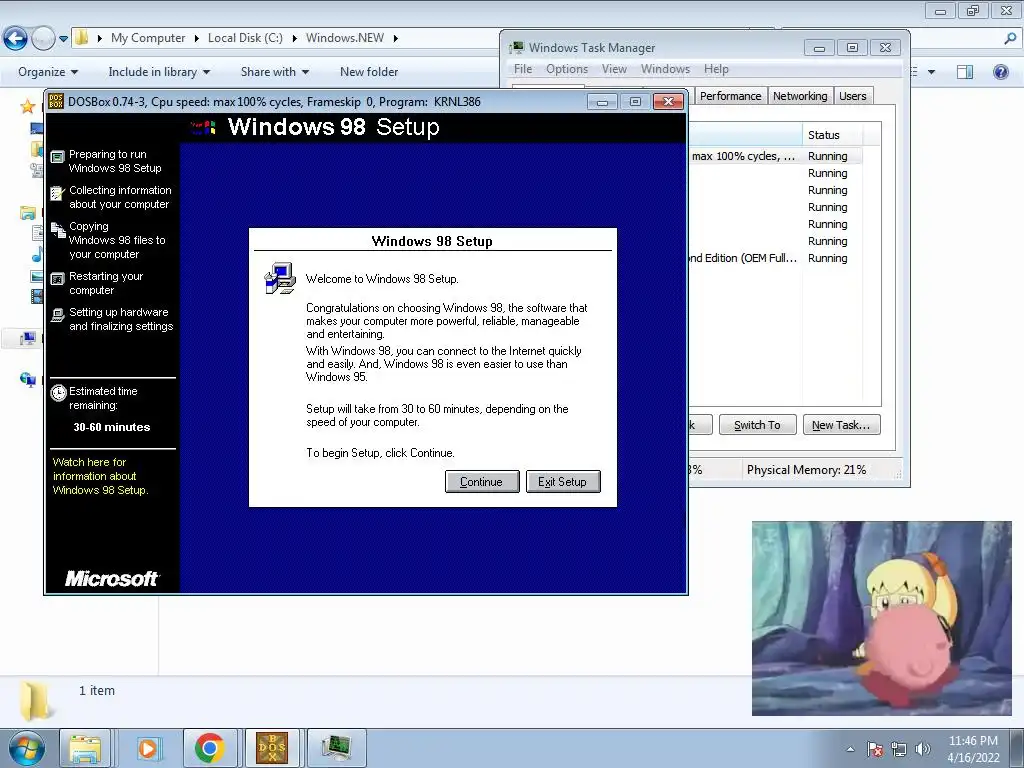Open the Include in library dropdown

pos(159,72)
